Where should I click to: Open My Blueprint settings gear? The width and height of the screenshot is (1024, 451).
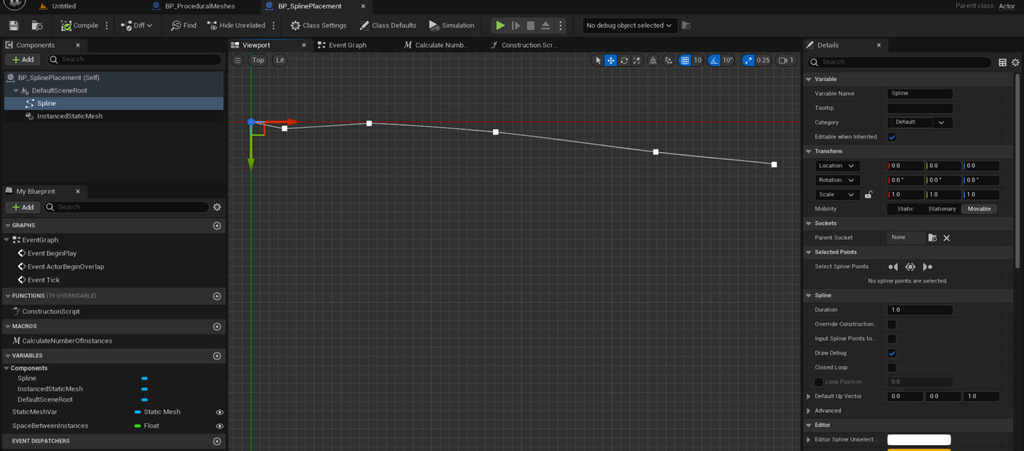pos(217,207)
